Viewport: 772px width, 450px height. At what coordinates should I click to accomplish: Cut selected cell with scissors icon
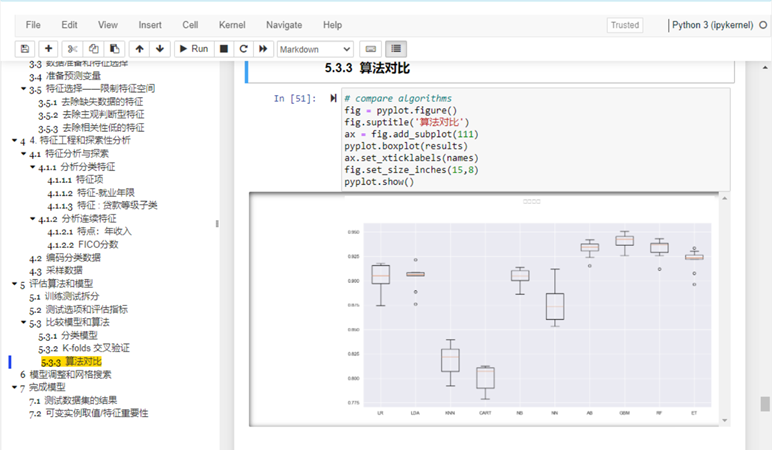[x=73, y=48]
